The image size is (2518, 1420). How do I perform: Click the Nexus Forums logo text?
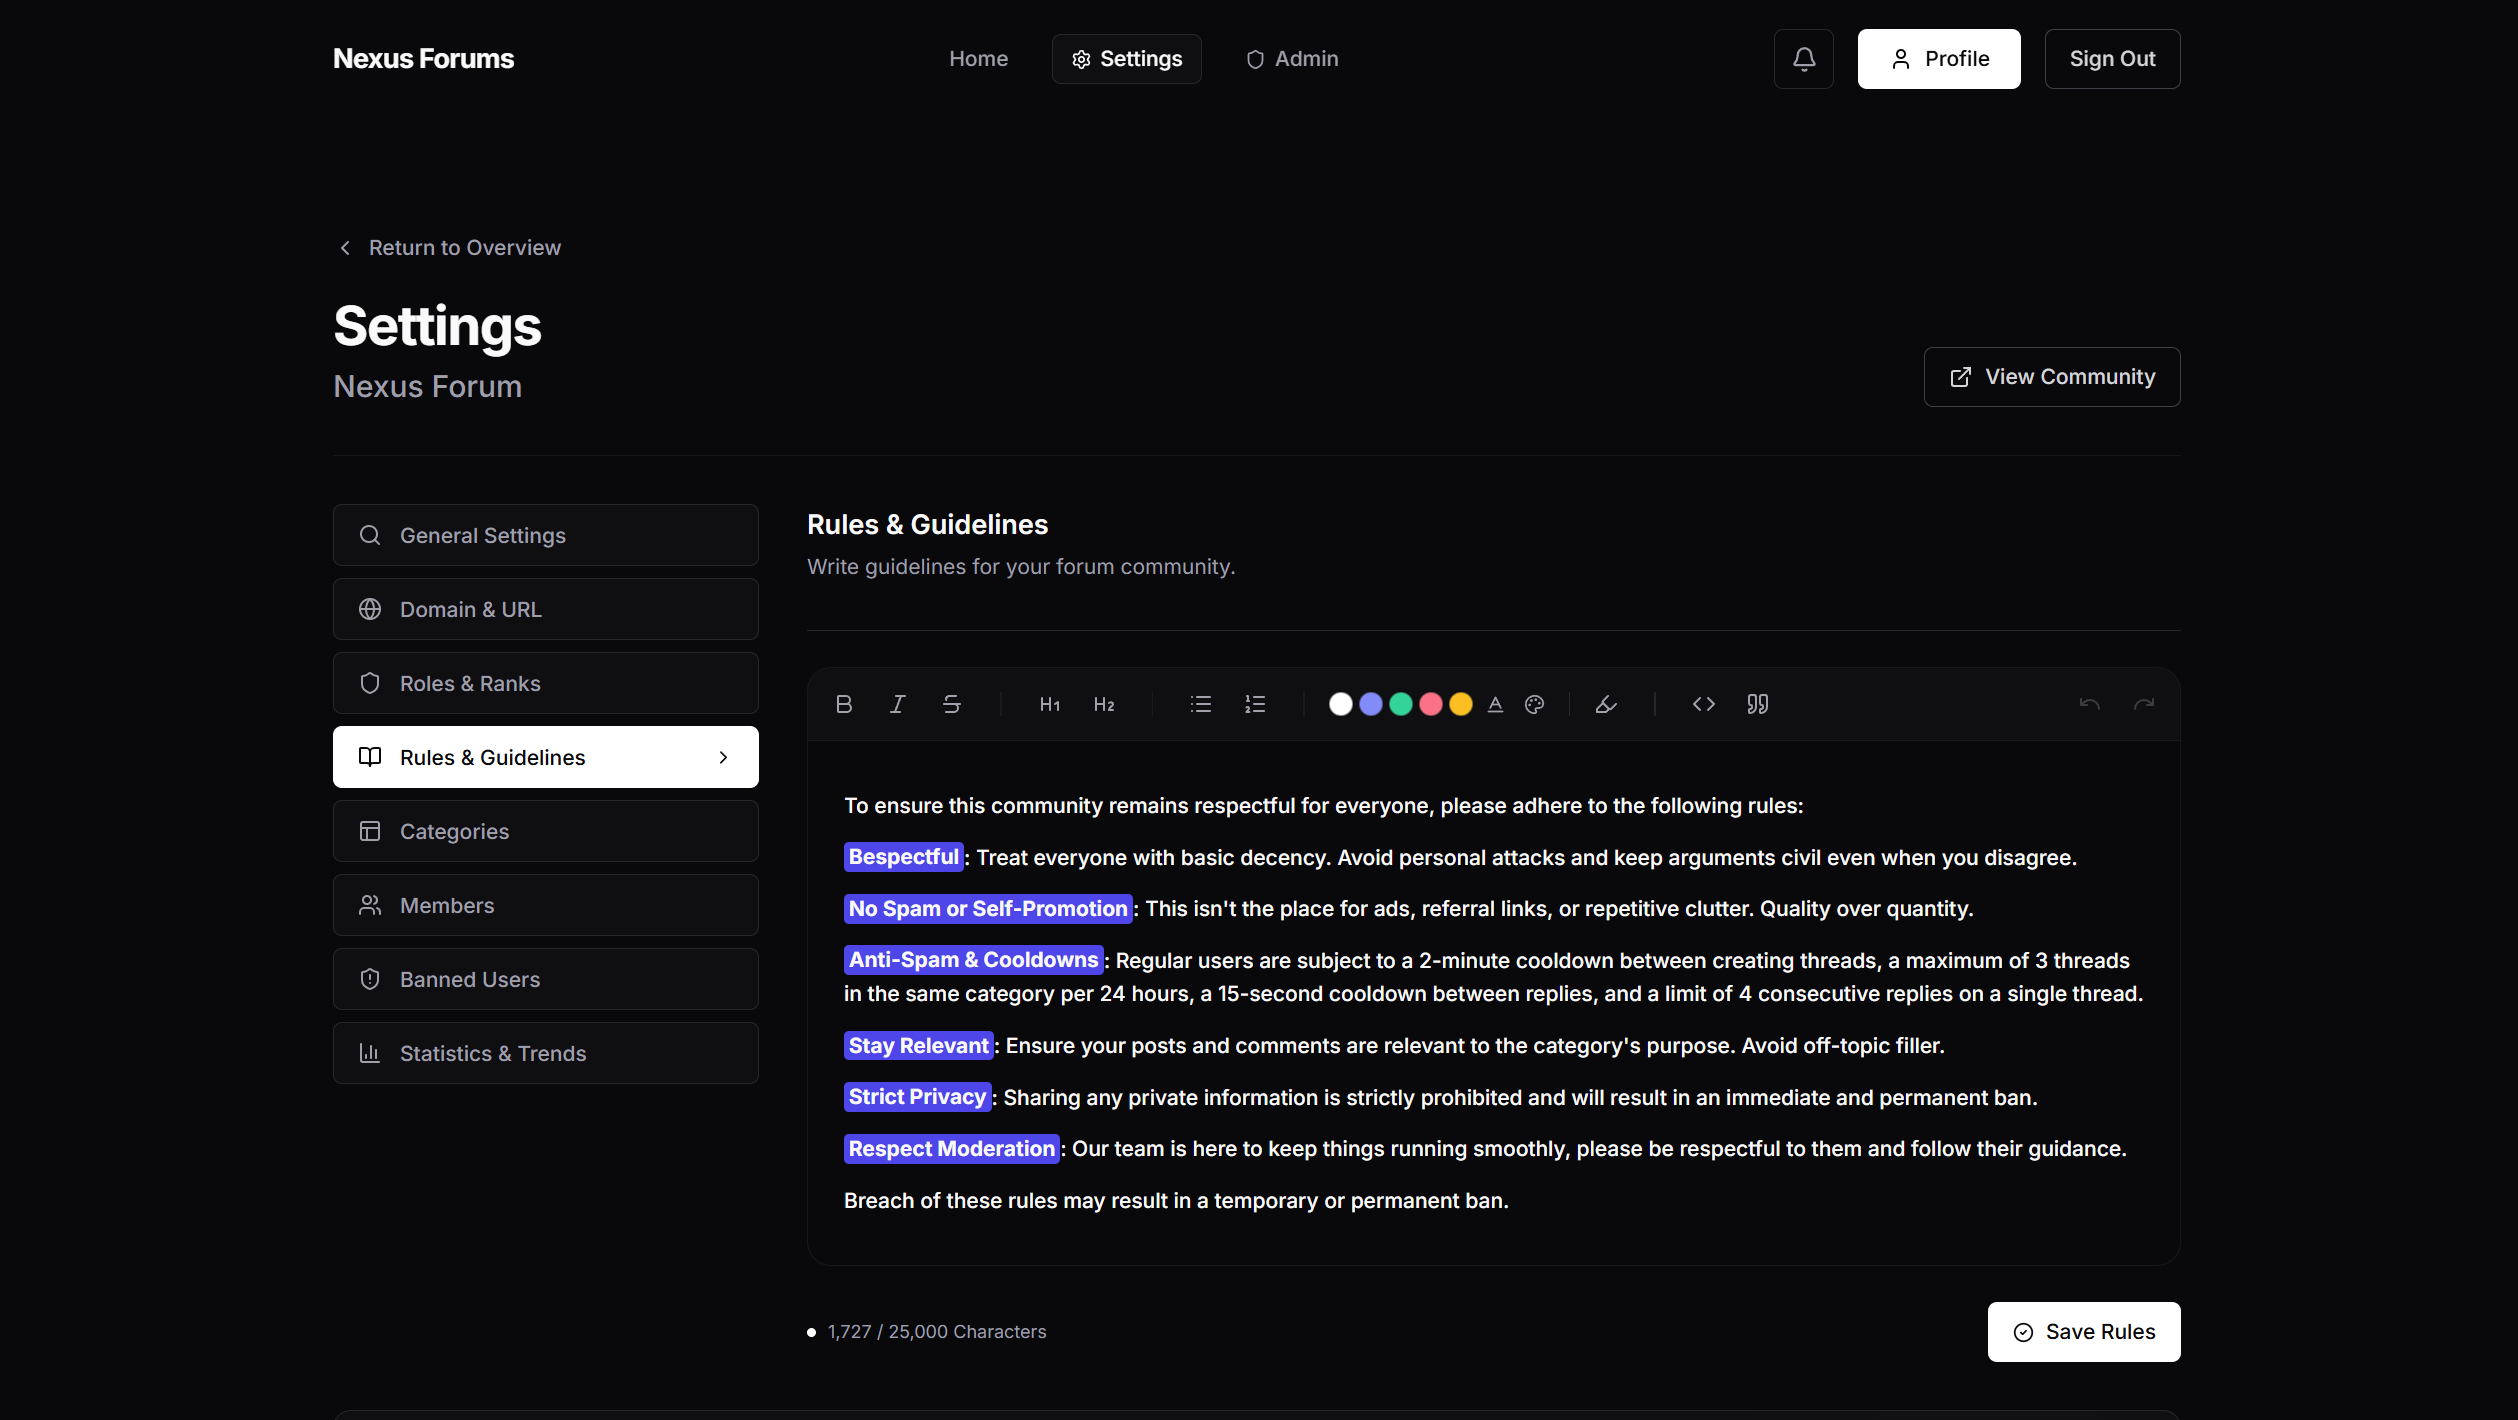click(423, 59)
